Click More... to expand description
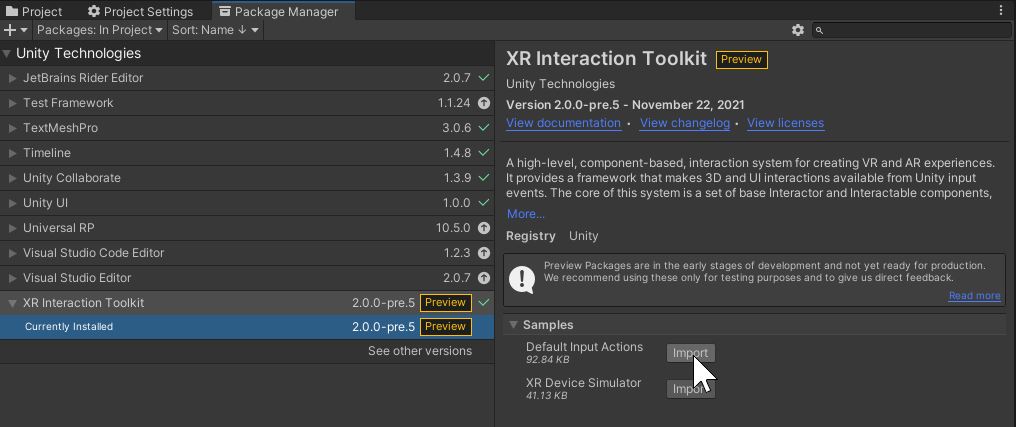 click(525, 214)
